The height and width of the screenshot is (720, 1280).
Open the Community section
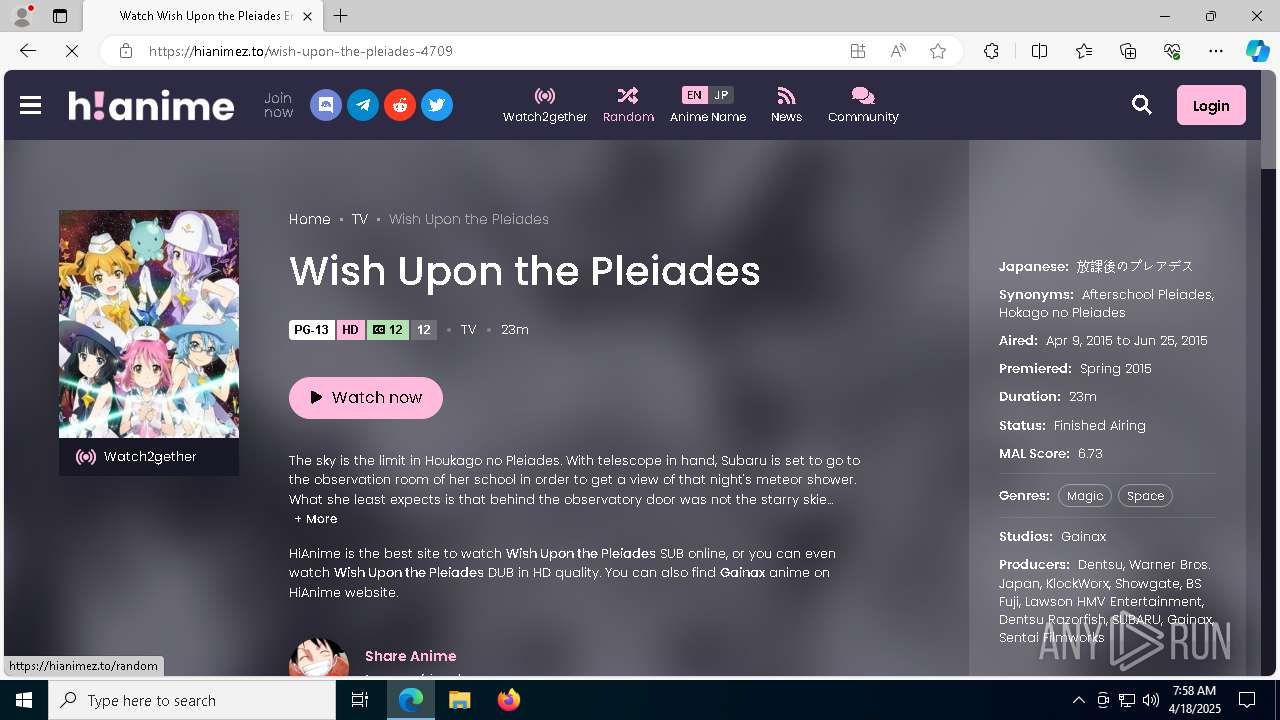tap(863, 105)
